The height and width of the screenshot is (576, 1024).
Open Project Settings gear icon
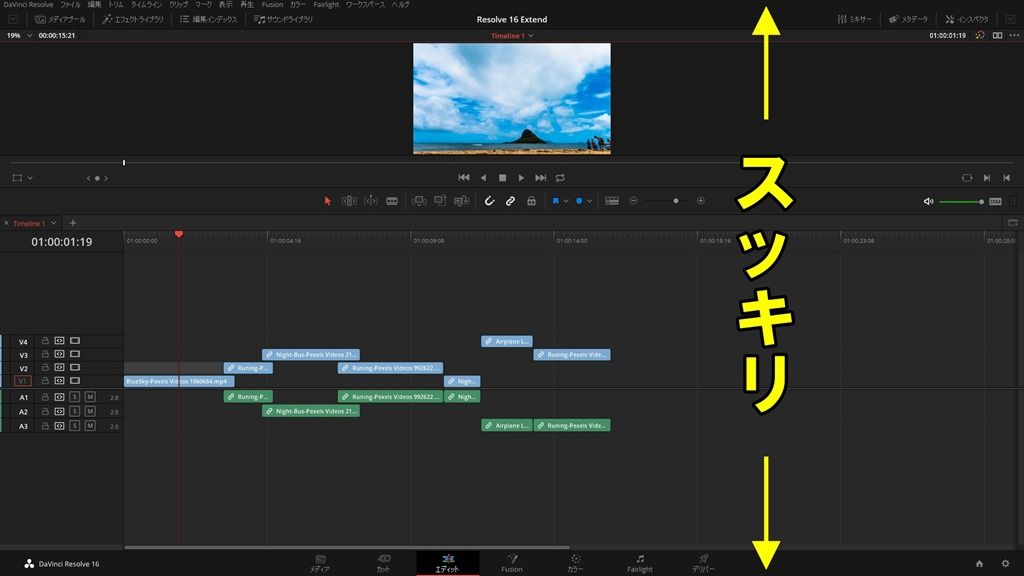coord(1005,564)
